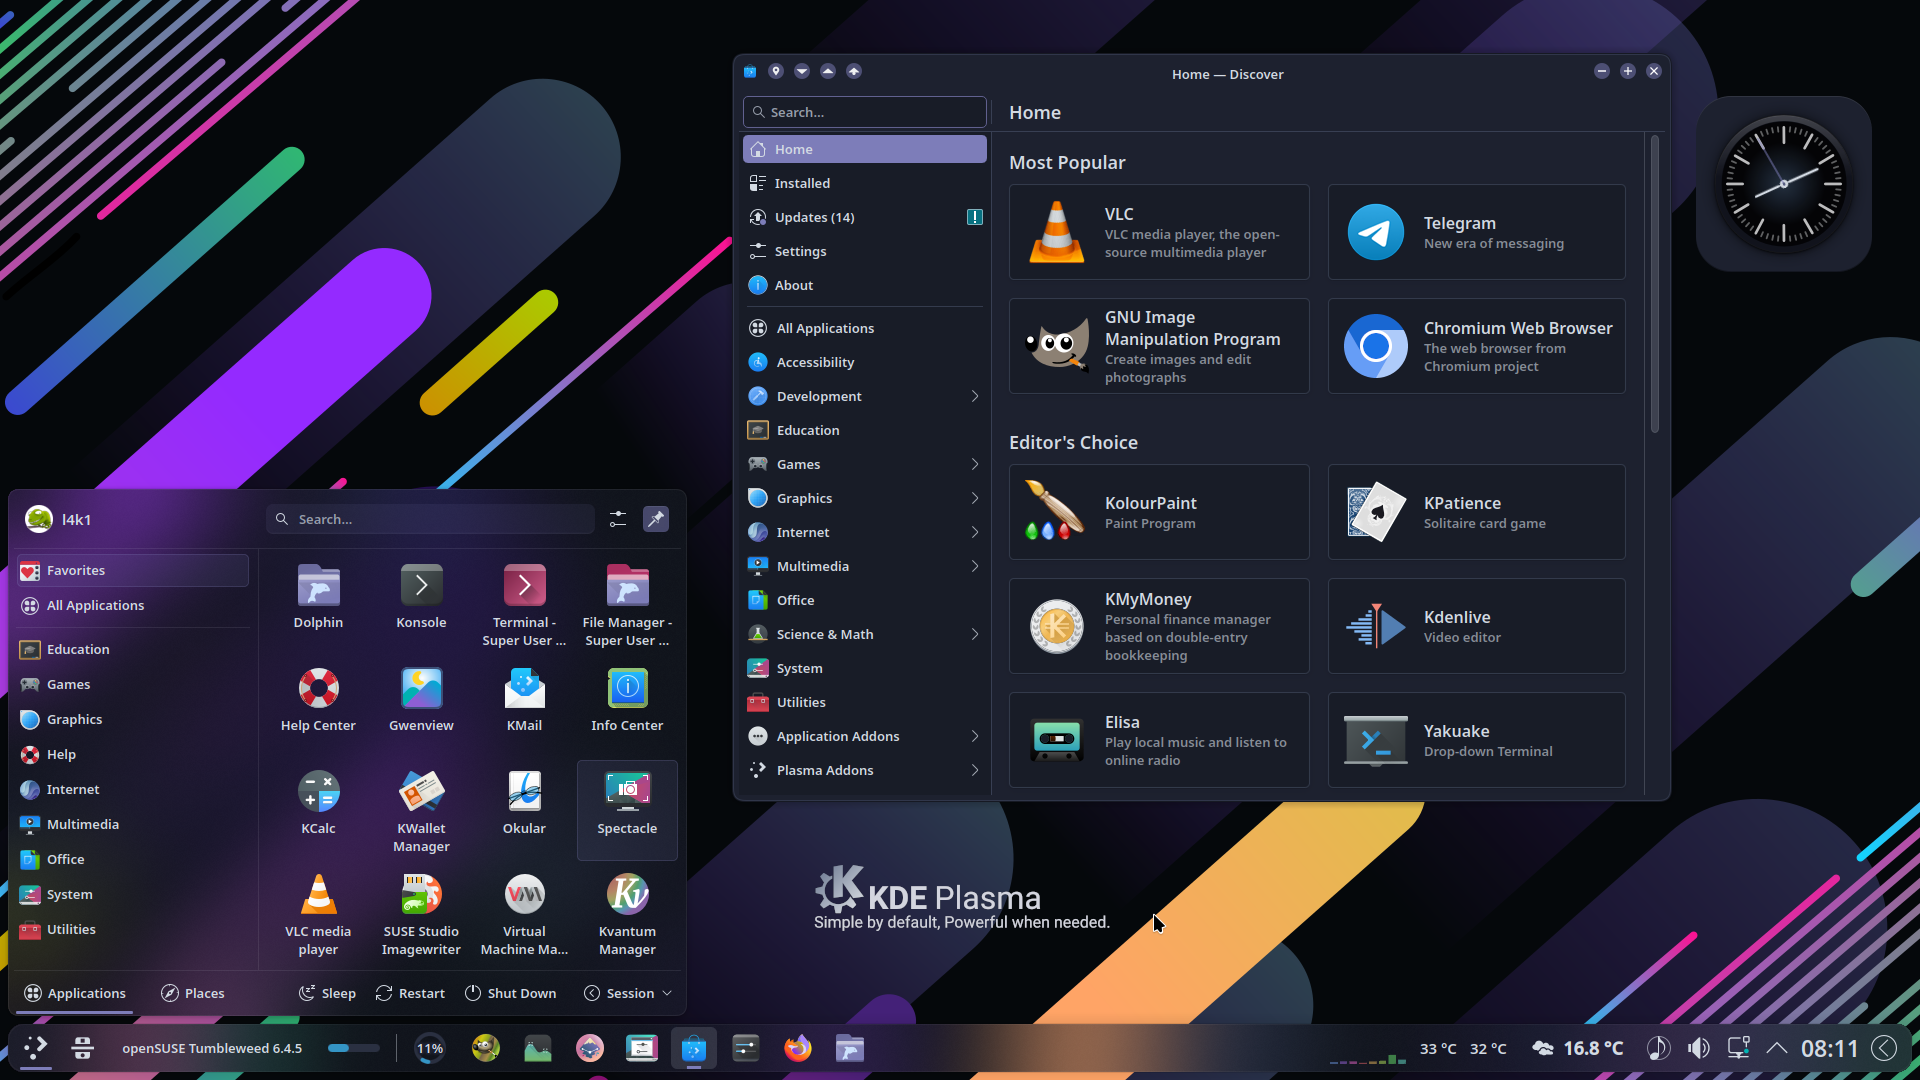Open GNU Image Manipulation Program card
1920x1080 pixels.
click(1159, 346)
